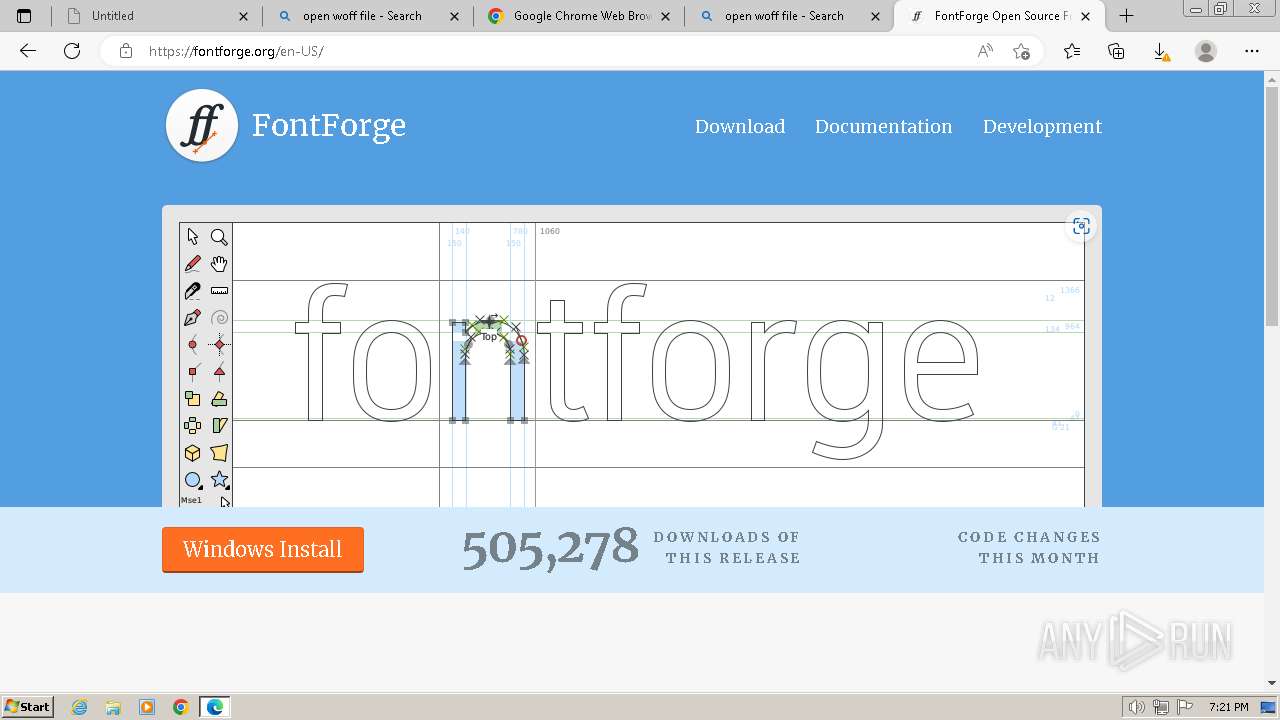Open Settings and more menu
The height and width of the screenshot is (720, 1280).
pyautogui.click(x=1252, y=51)
